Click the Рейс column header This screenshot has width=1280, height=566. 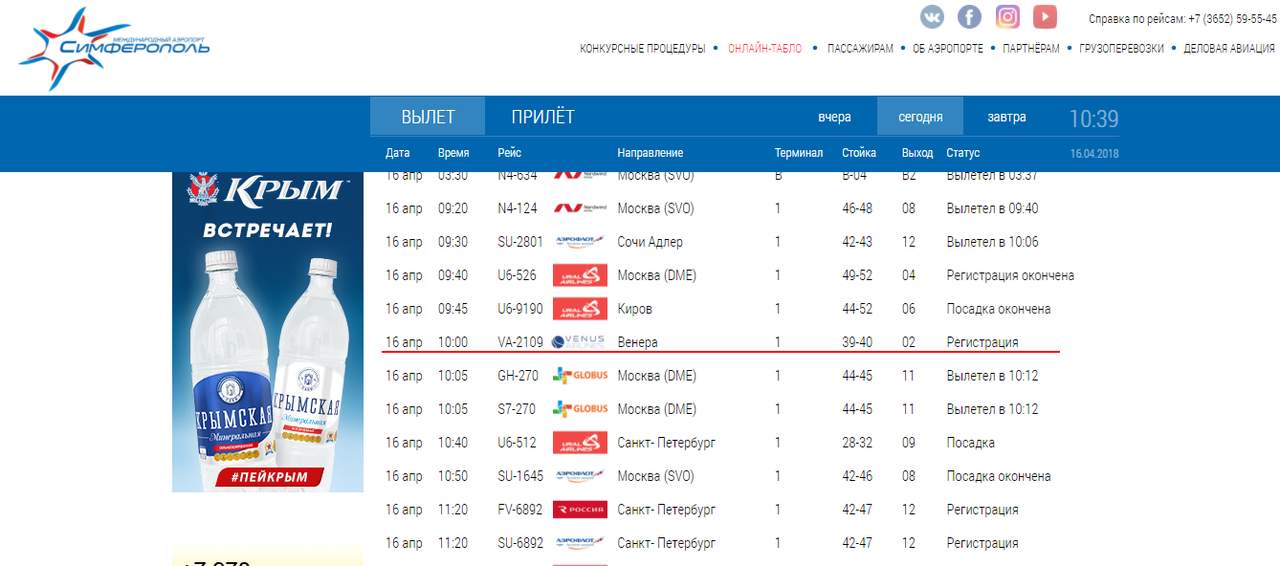click(509, 153)
